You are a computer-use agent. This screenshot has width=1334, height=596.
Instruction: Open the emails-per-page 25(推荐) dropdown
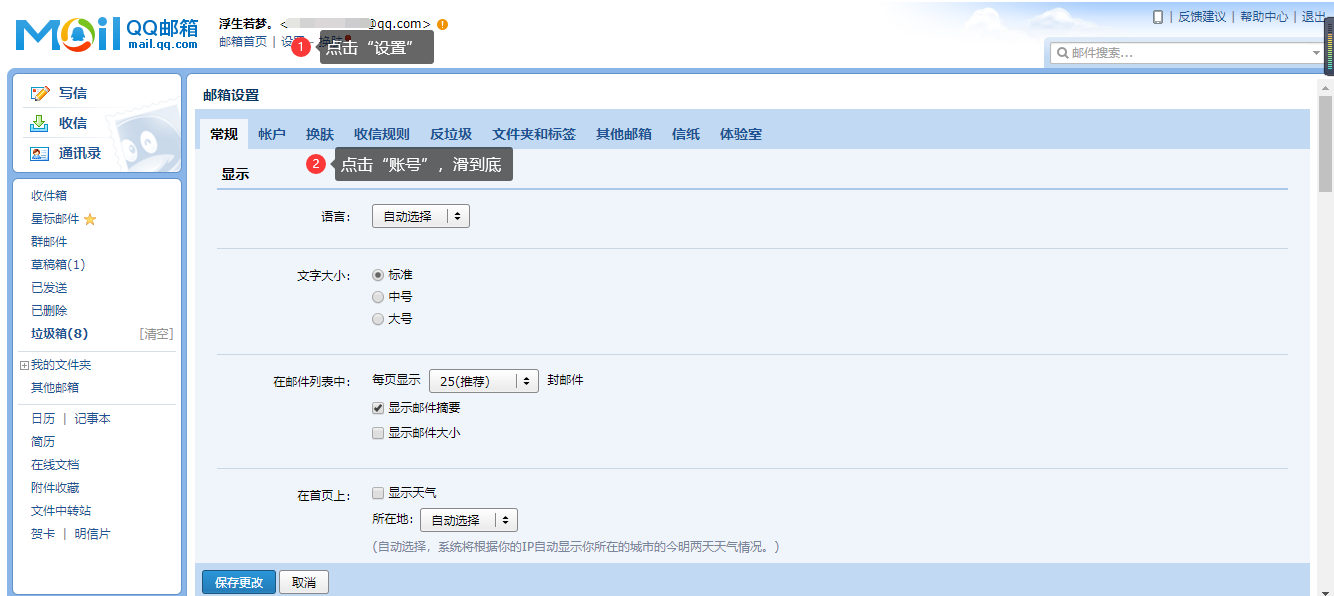coord(483,380)
